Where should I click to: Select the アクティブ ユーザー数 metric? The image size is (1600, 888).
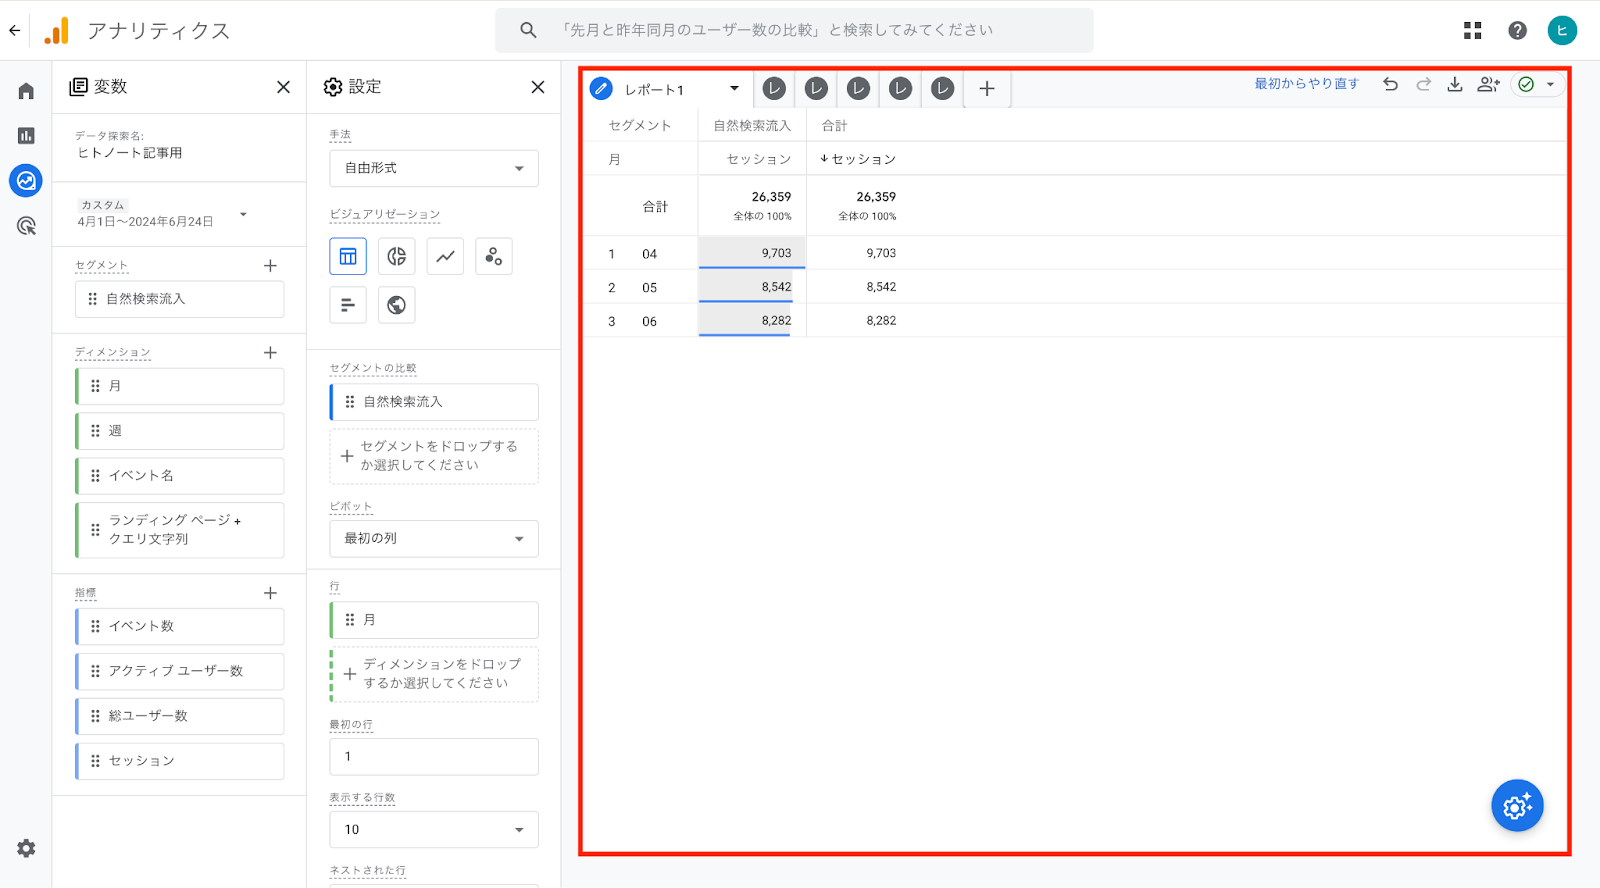point(180,671)
